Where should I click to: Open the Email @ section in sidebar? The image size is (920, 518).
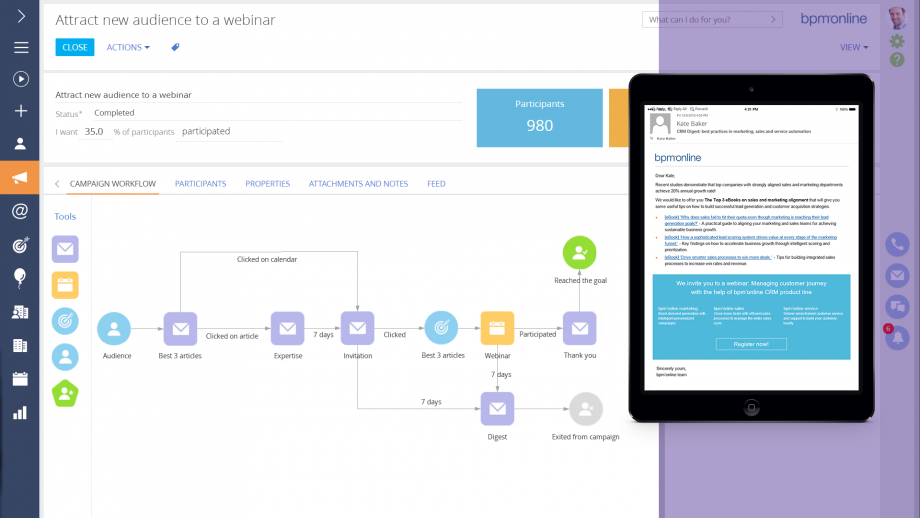click(20, 211)
